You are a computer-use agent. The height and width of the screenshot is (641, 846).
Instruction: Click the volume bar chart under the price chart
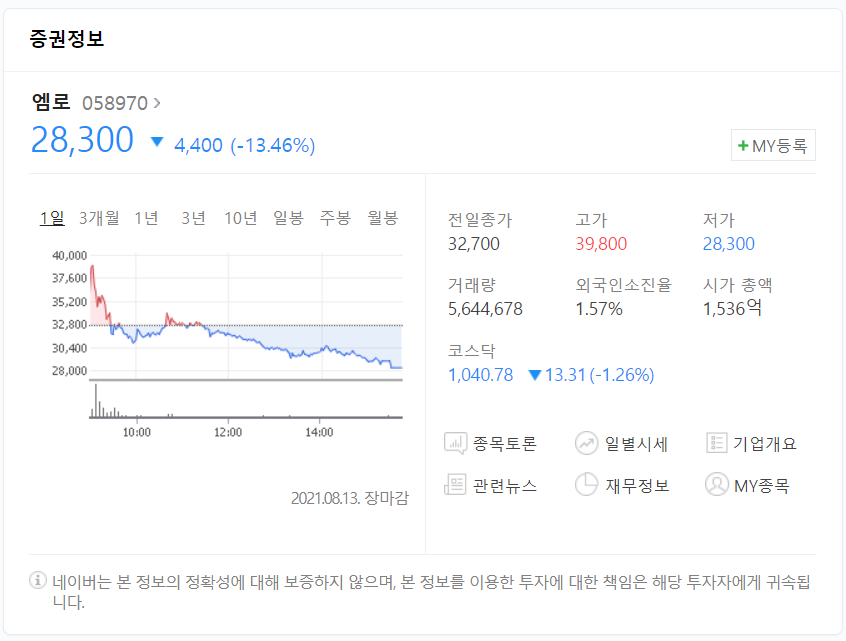(x=246, y=400)
